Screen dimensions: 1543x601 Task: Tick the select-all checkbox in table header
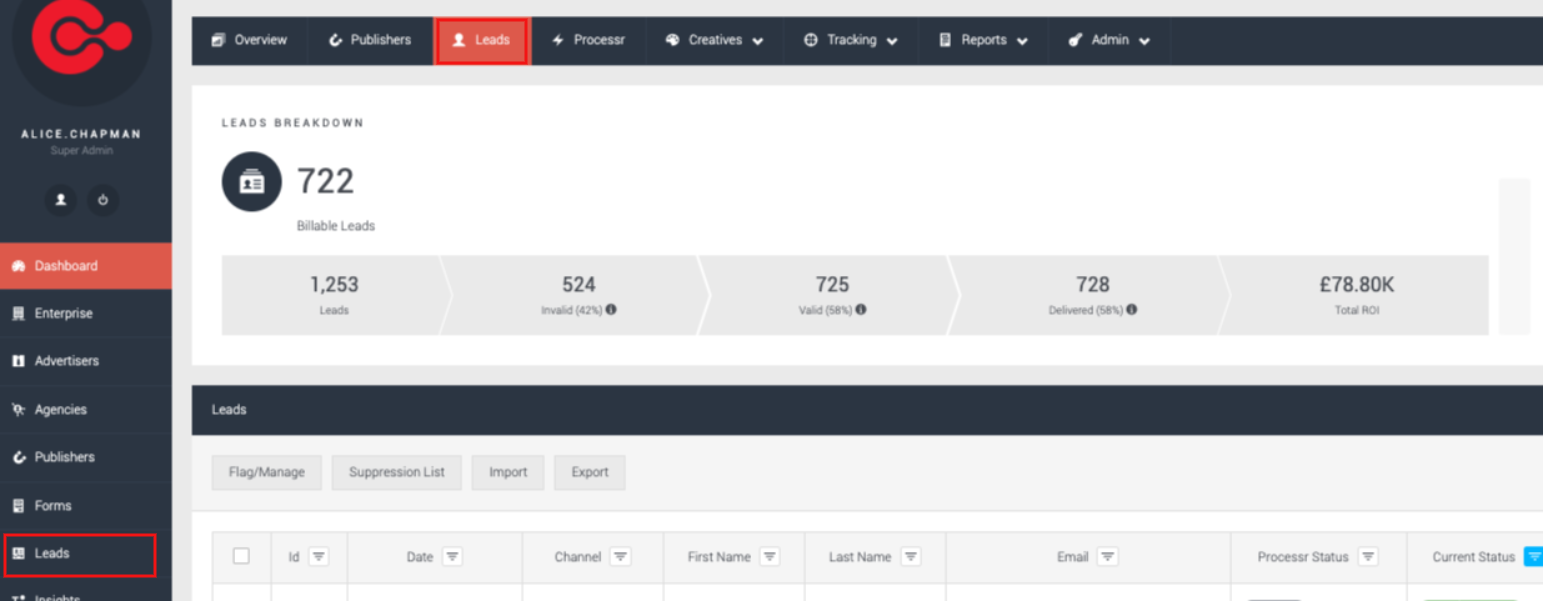point(241,556)
